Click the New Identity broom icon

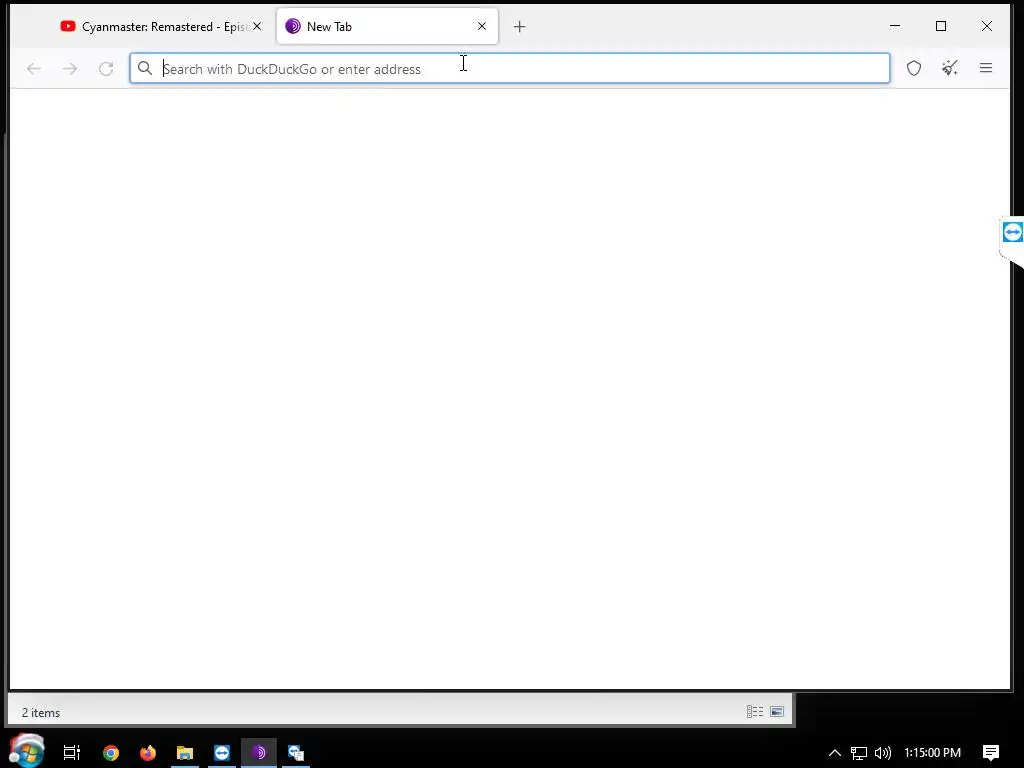[950, 68]
